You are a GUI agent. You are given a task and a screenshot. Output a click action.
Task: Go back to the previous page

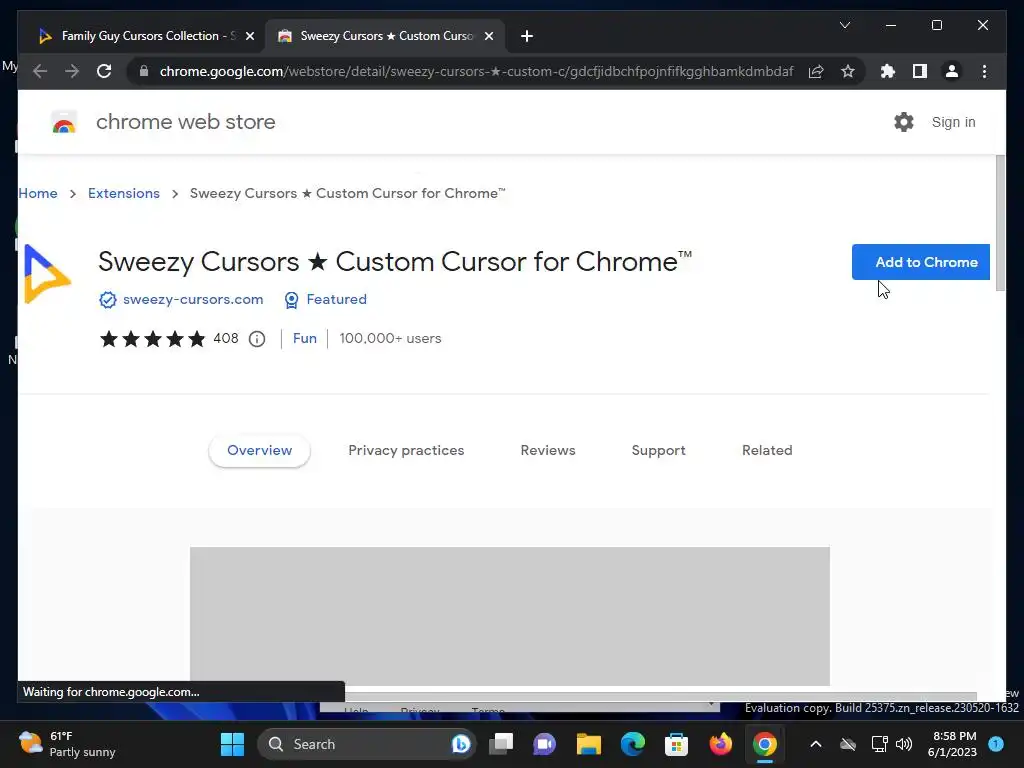40,71
